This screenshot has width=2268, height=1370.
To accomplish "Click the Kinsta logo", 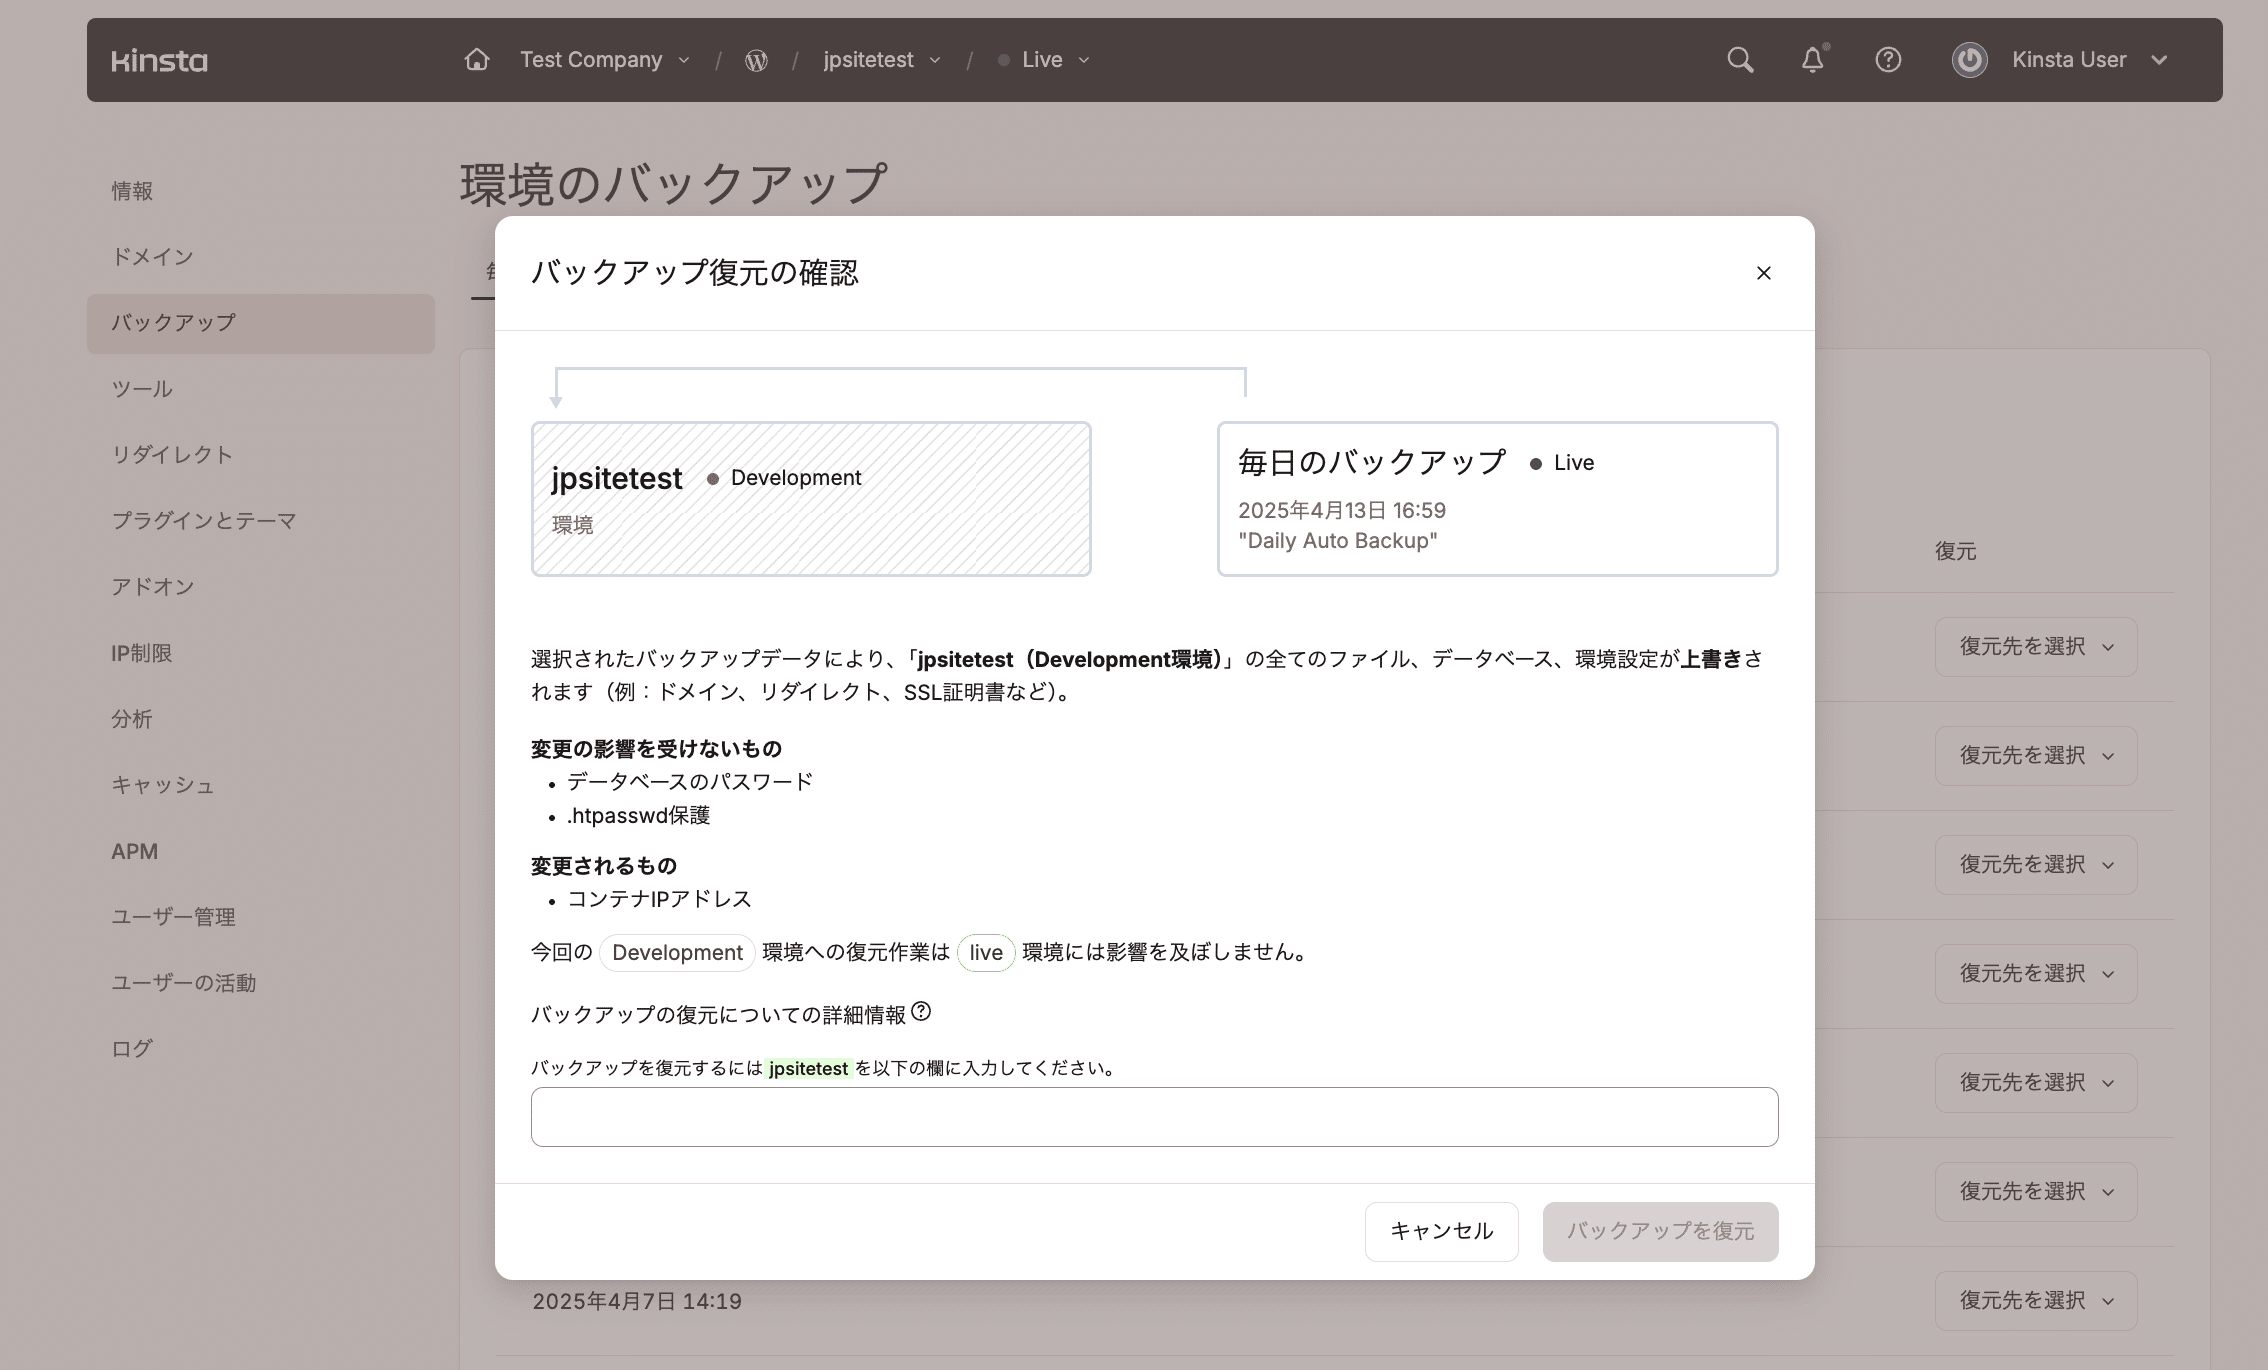I will click(160, 59).
